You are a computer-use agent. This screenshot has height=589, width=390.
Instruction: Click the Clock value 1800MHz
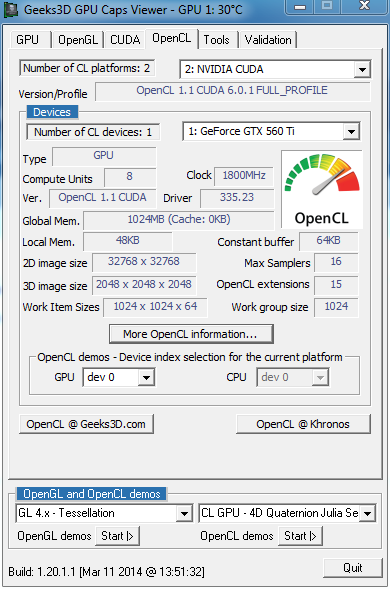(243, 177)
